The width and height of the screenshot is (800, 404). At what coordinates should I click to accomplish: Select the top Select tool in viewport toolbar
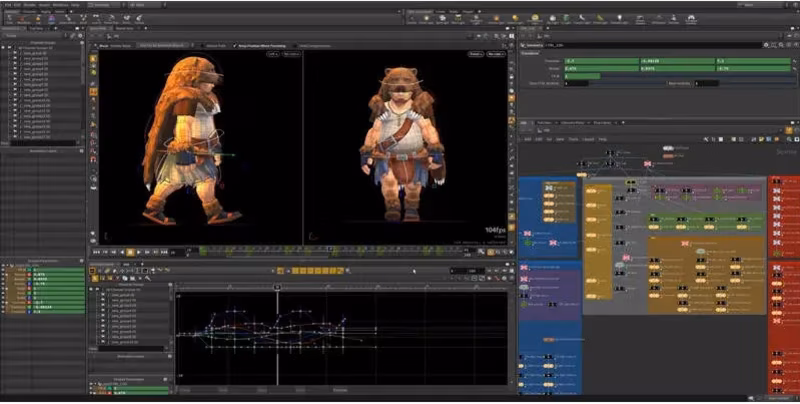(x=93, y=59)
